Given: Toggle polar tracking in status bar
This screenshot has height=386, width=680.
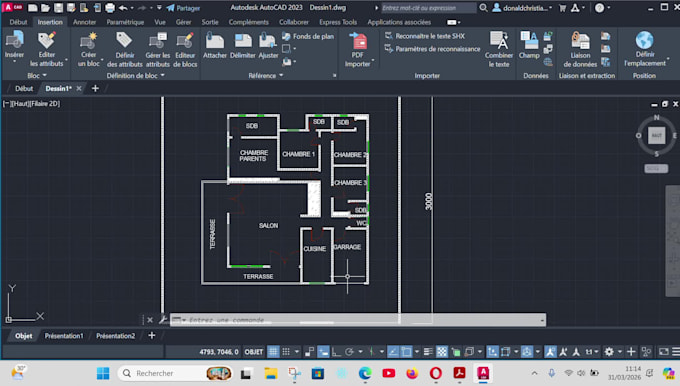Looking at the screenshot, I should (x=349, y=352).
